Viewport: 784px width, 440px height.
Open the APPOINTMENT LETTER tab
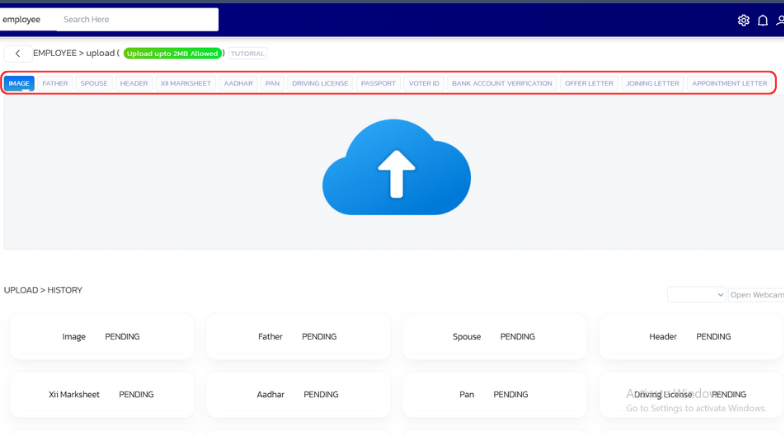[729, 84]
